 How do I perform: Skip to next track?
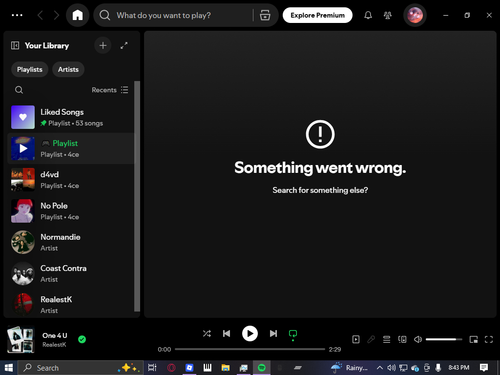click(x=273, y=333)
